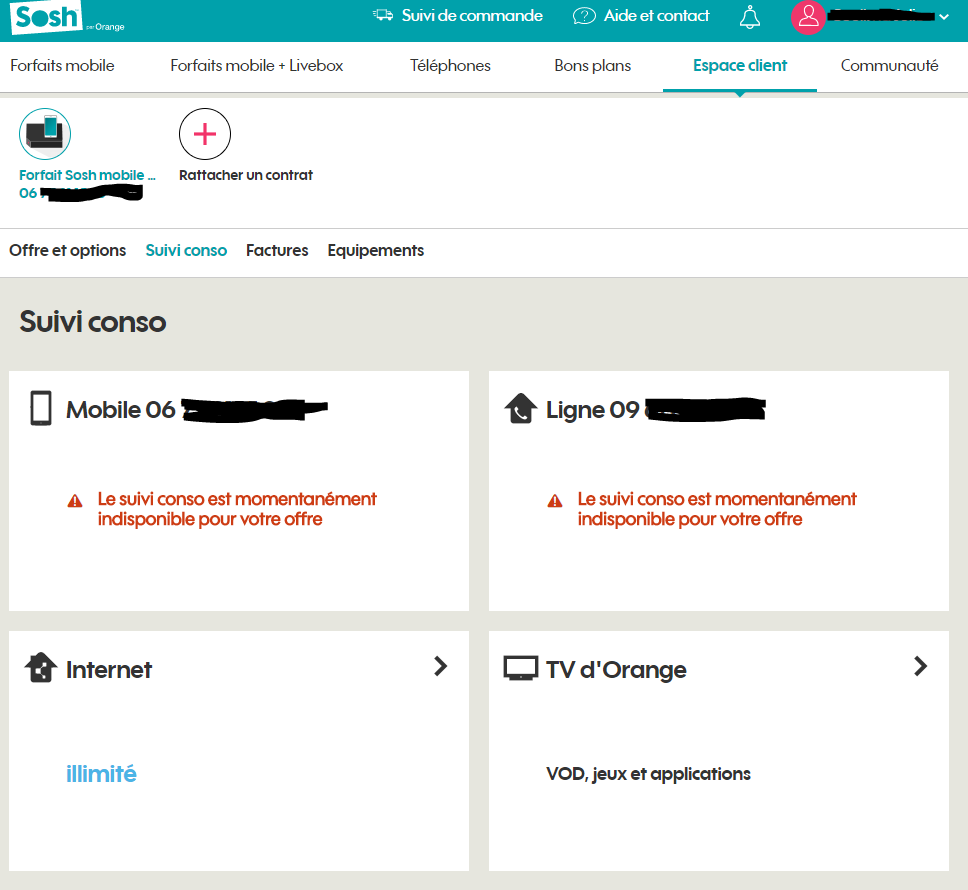Expand the user account dropdown arrow

click(x=944, y=17)
